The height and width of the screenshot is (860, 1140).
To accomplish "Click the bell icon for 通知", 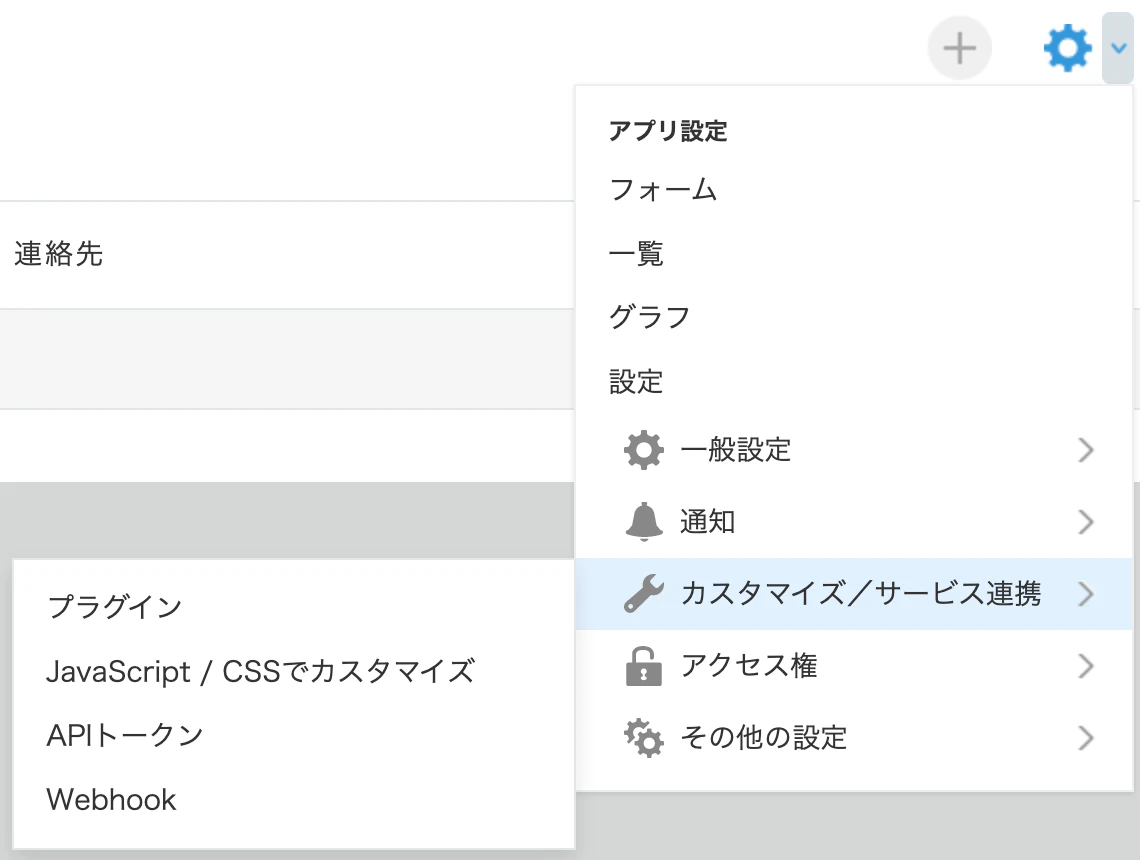I will [644, 521].
